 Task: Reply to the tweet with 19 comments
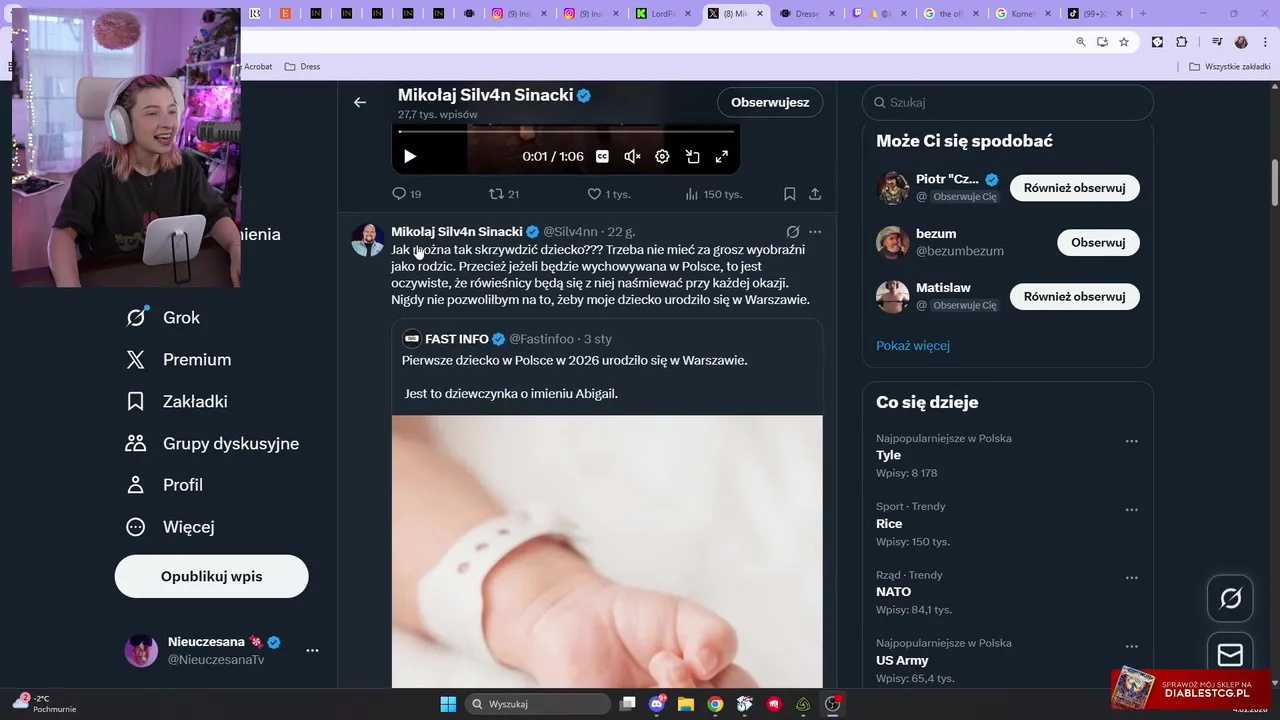[x=406, y=194]
